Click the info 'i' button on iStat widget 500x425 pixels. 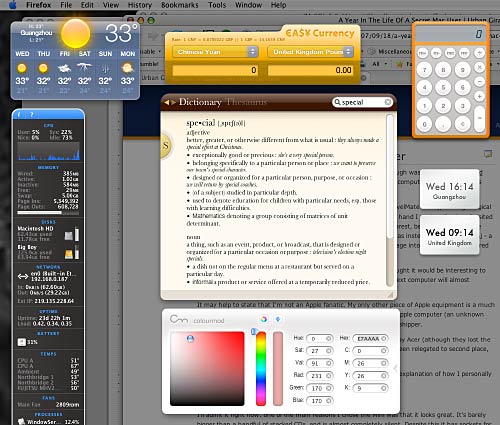tap(19, 114)
